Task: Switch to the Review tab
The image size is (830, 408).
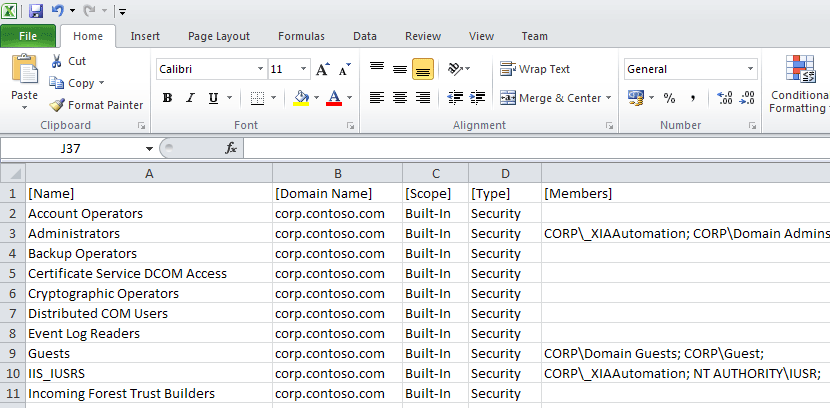Action: (x=423, y=36)
